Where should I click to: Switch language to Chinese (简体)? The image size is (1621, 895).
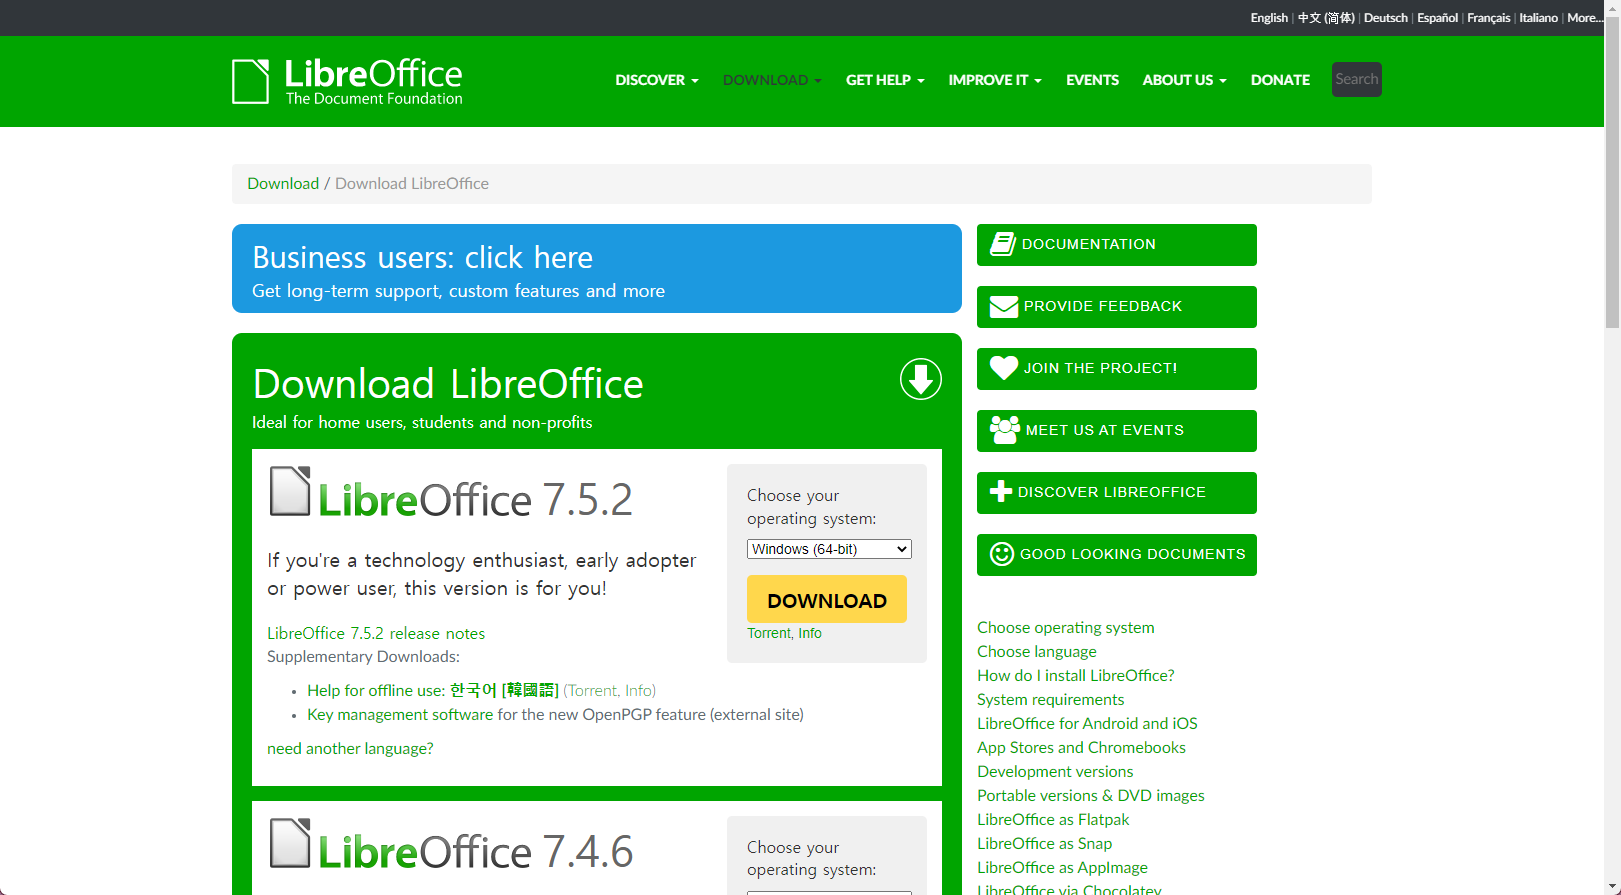tap(1326, 18)
